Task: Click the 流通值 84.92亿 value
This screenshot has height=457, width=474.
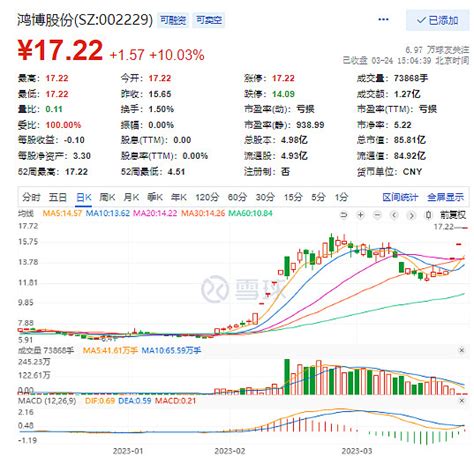Action: point(410,156)
